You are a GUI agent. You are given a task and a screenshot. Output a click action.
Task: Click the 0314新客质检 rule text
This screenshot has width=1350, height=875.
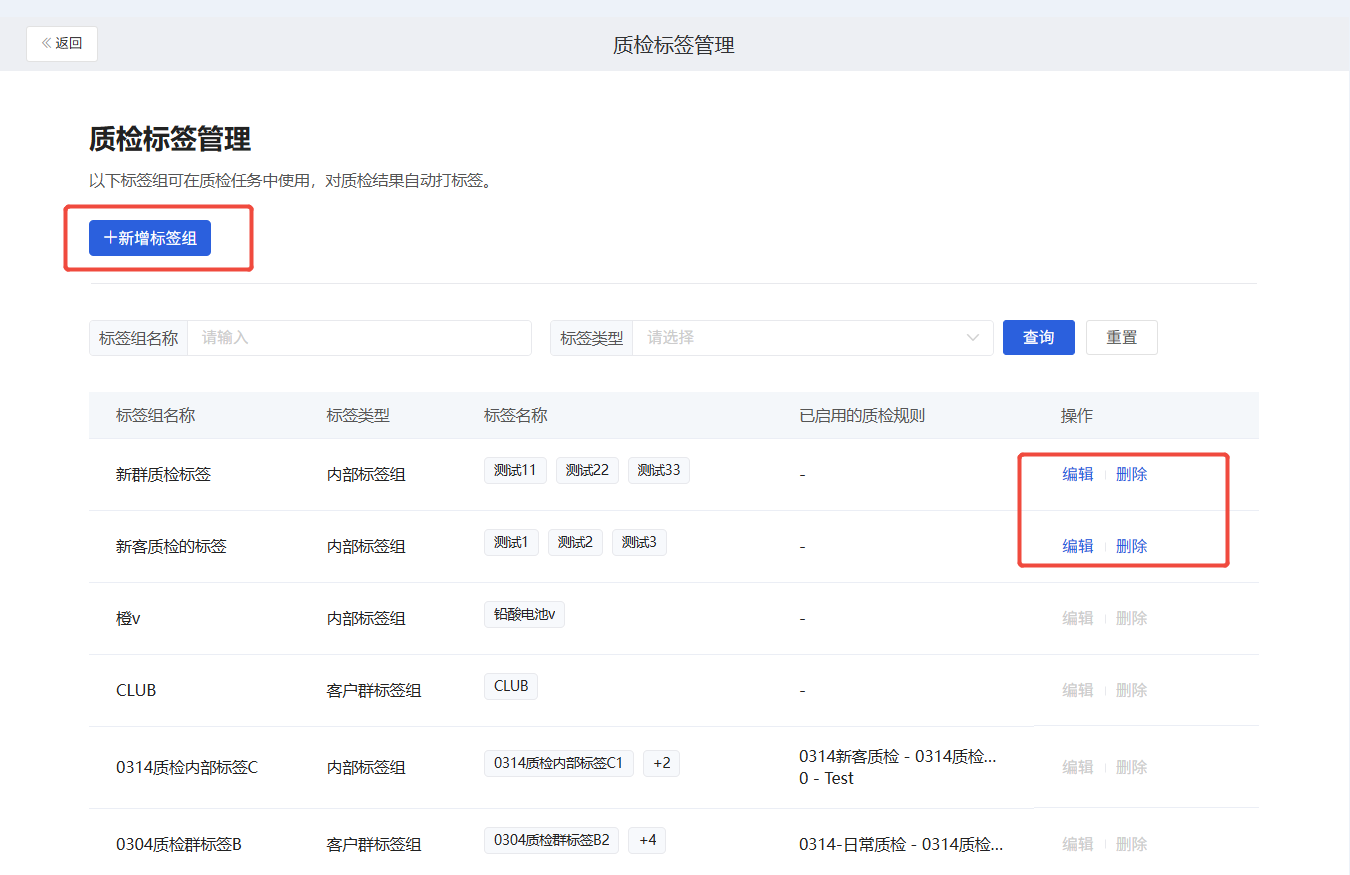(x=897, y=757)
